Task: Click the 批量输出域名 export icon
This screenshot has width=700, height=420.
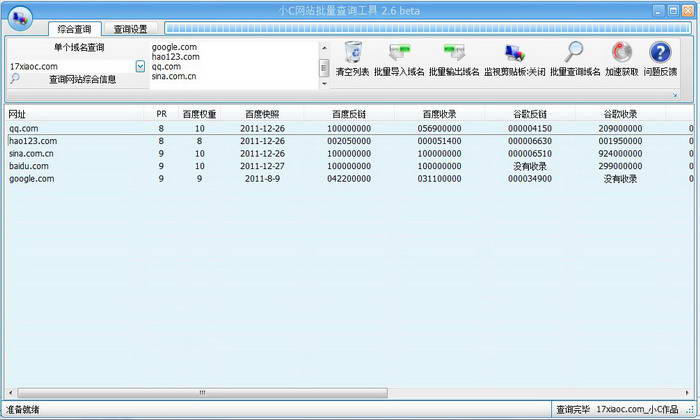Action: pos(454,53)
